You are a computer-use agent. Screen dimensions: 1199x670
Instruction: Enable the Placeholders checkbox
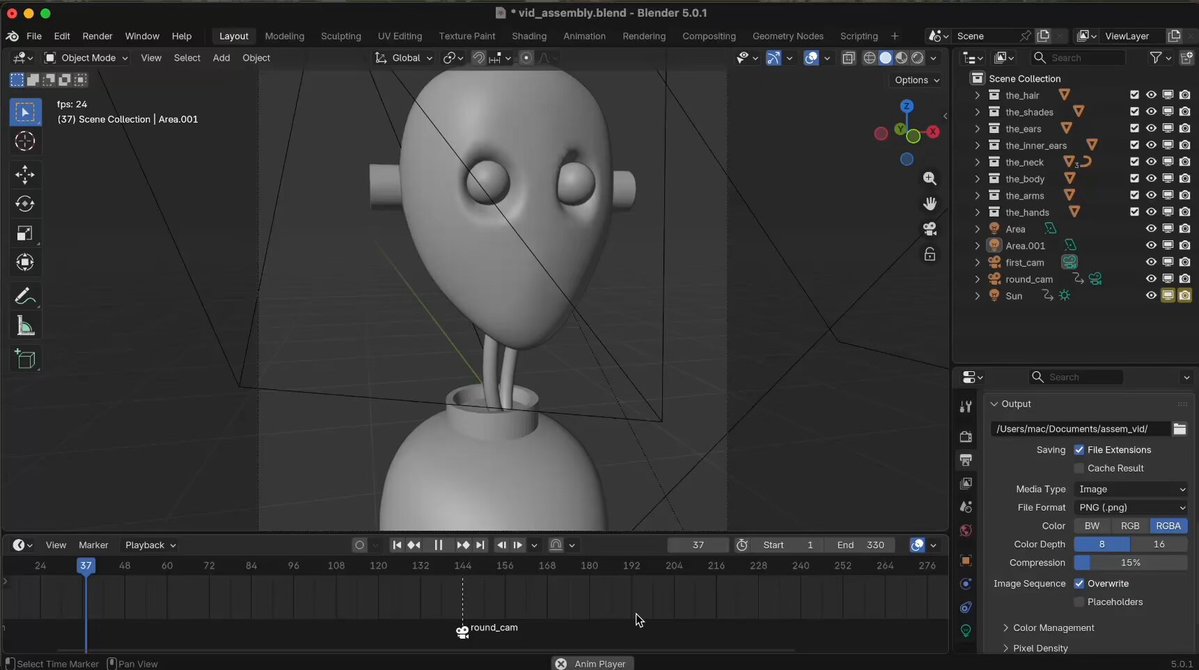coord(1079,602)
